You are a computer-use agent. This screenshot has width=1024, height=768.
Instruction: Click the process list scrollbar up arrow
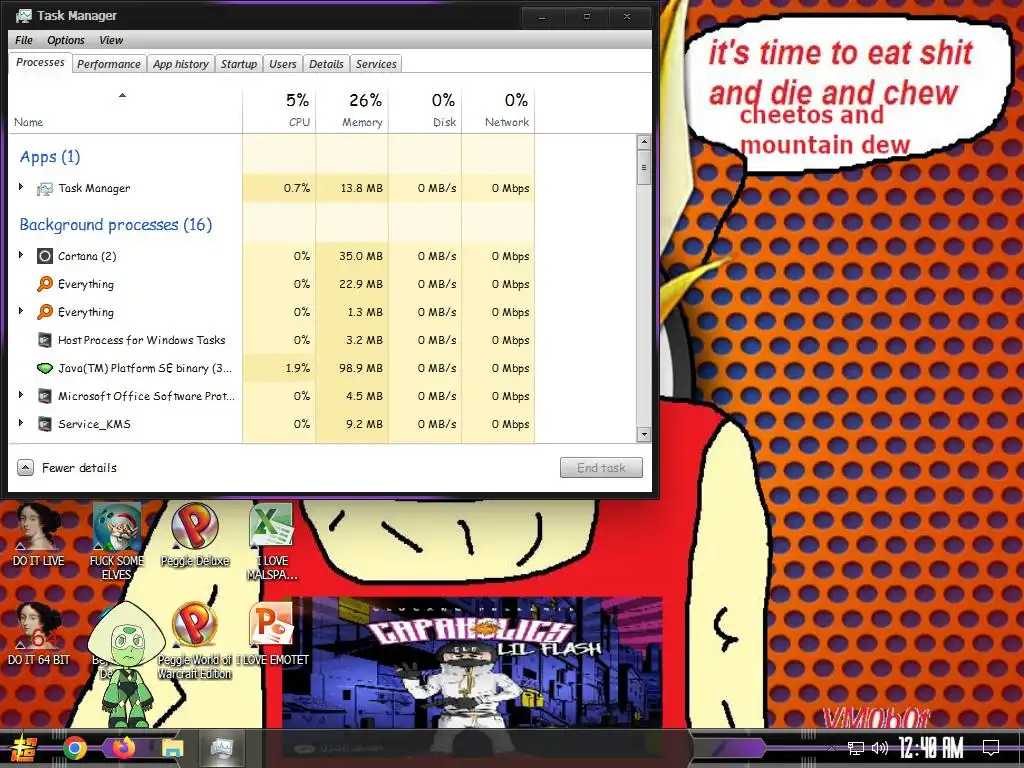click(x=644, y=142)
